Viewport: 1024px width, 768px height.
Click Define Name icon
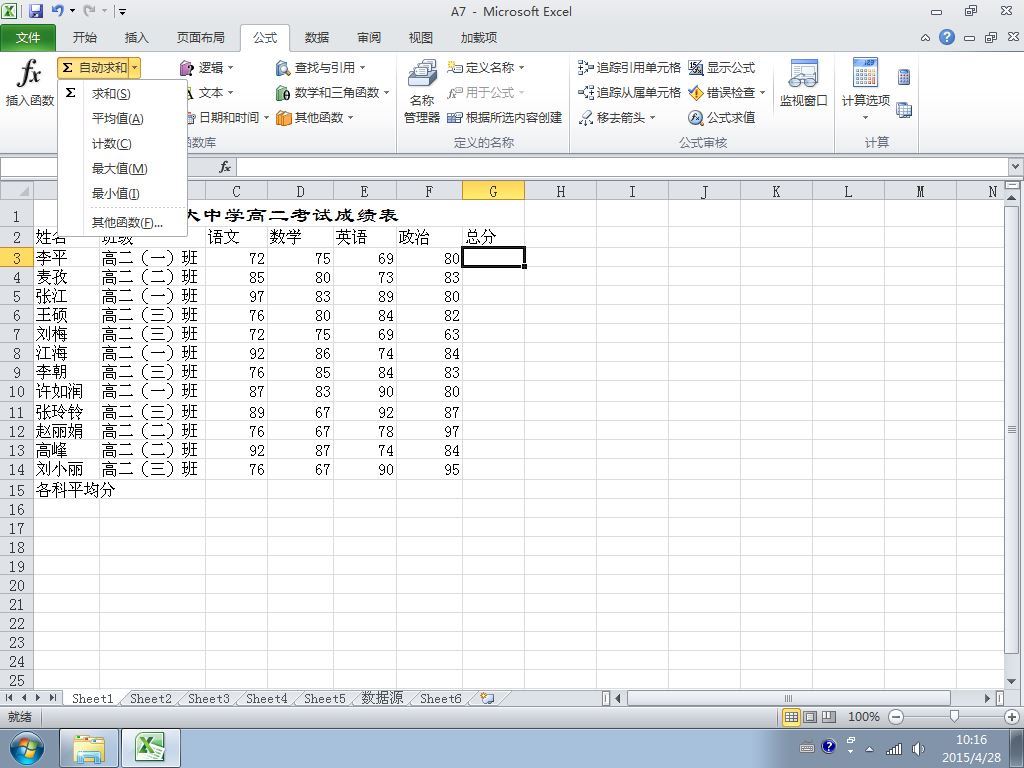click(x=455, y=67)
